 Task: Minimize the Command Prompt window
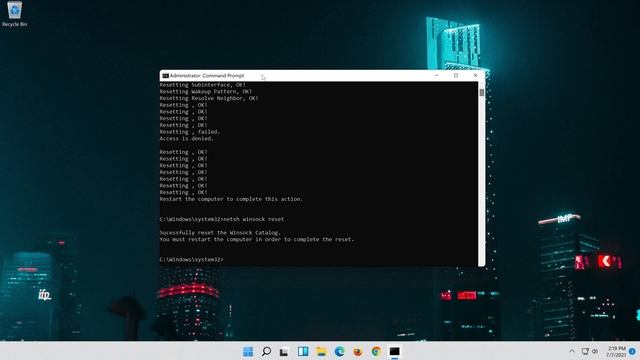click(x=436, y=76)
